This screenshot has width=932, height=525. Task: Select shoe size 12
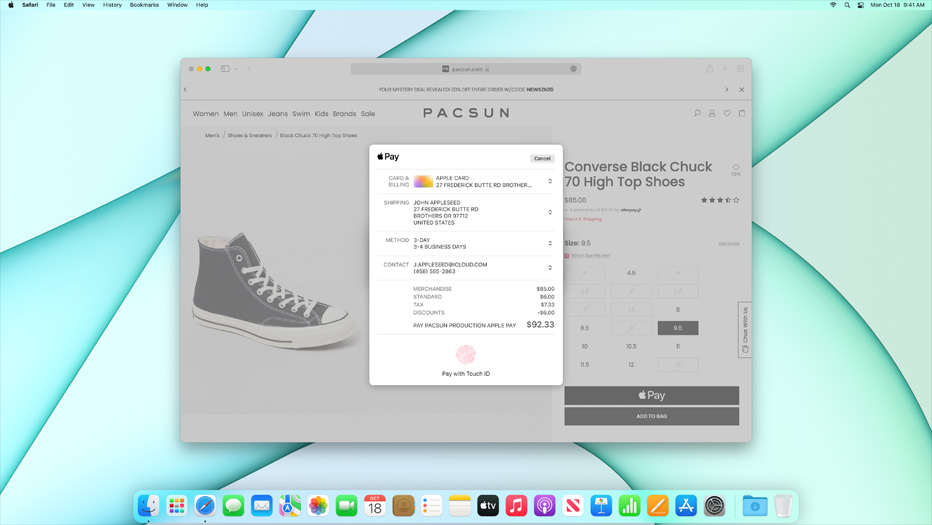(x=631, y=364)
